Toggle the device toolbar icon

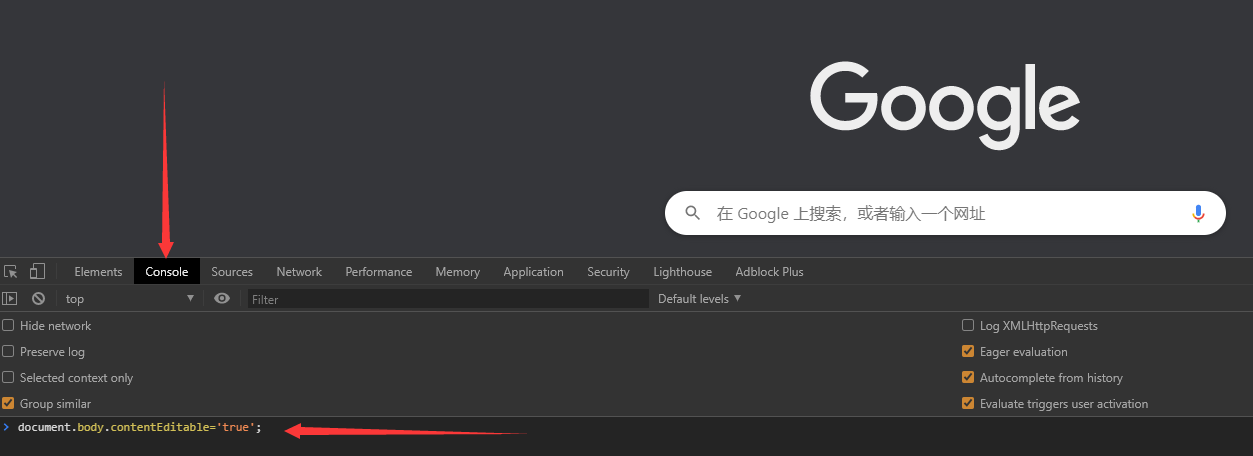coord(37,272)
